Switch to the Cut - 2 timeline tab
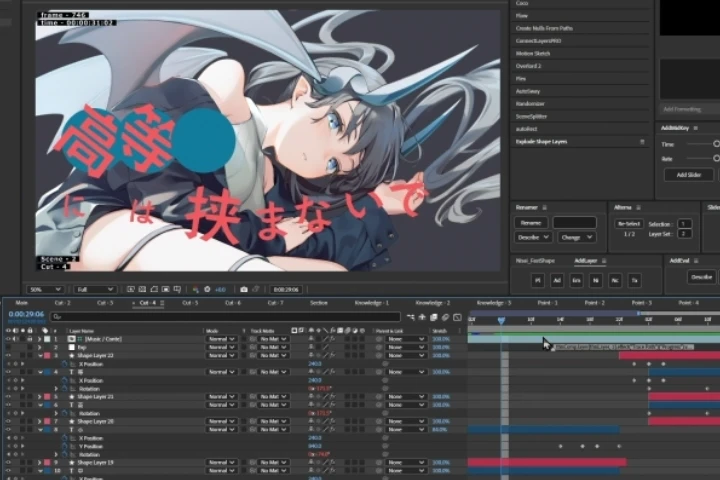 pos(62,303)
